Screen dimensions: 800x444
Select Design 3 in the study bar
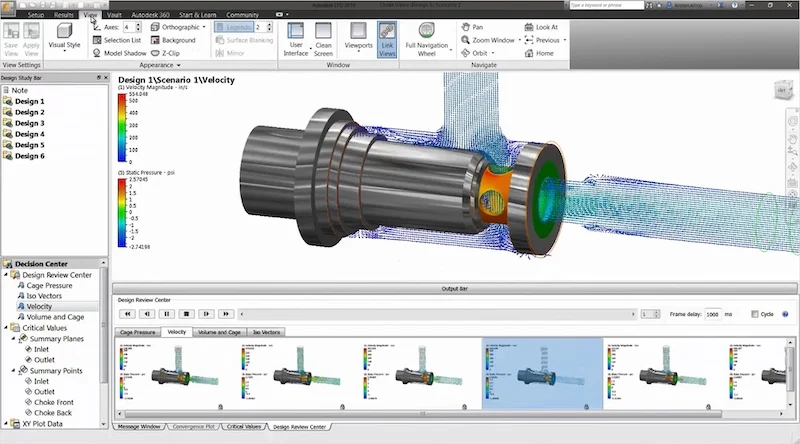point(29,123)
